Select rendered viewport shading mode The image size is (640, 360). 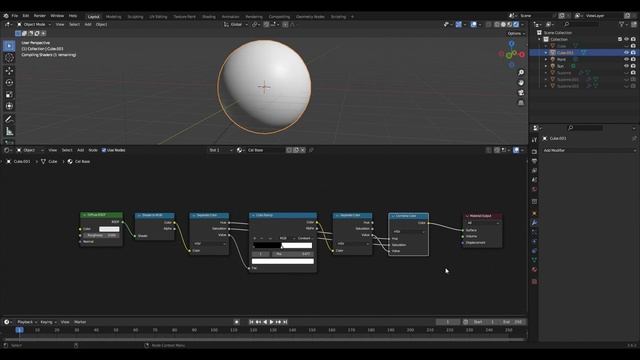[x=516, y=24]
